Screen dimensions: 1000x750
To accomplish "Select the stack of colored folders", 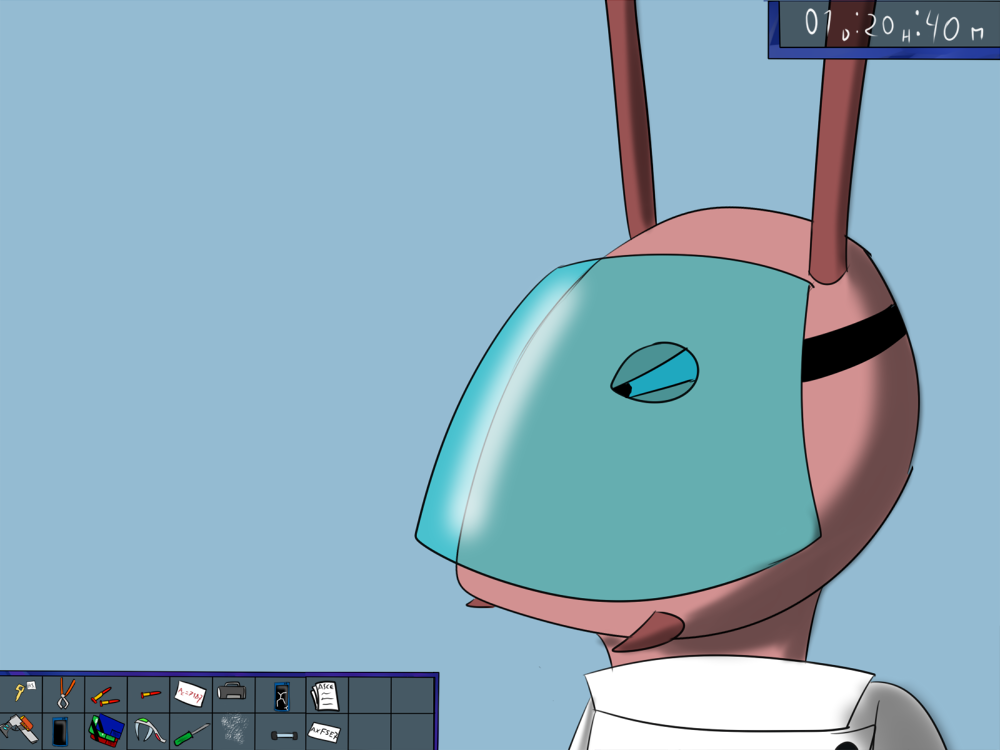I will [x=106, y=730].
